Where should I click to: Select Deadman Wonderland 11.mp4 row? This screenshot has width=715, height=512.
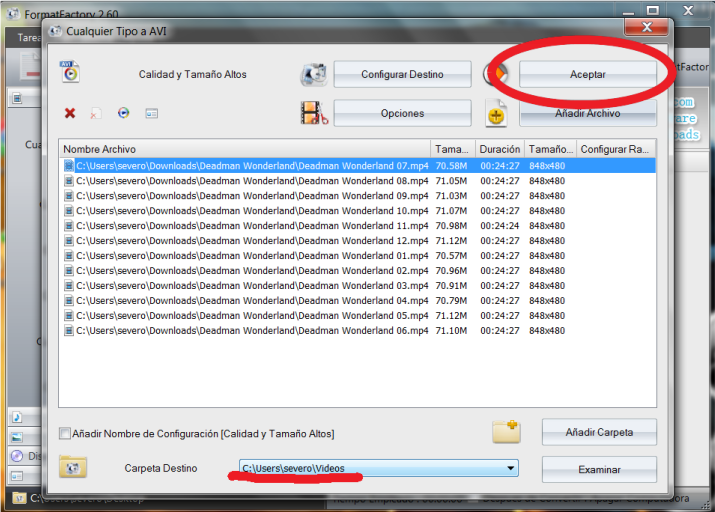click(x=358, y=226)
